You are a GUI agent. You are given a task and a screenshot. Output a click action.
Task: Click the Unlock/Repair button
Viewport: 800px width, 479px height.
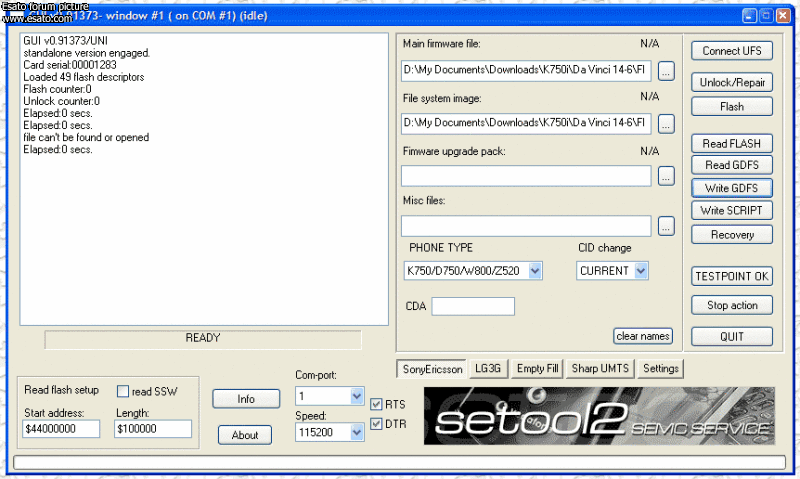pos(732,83)
